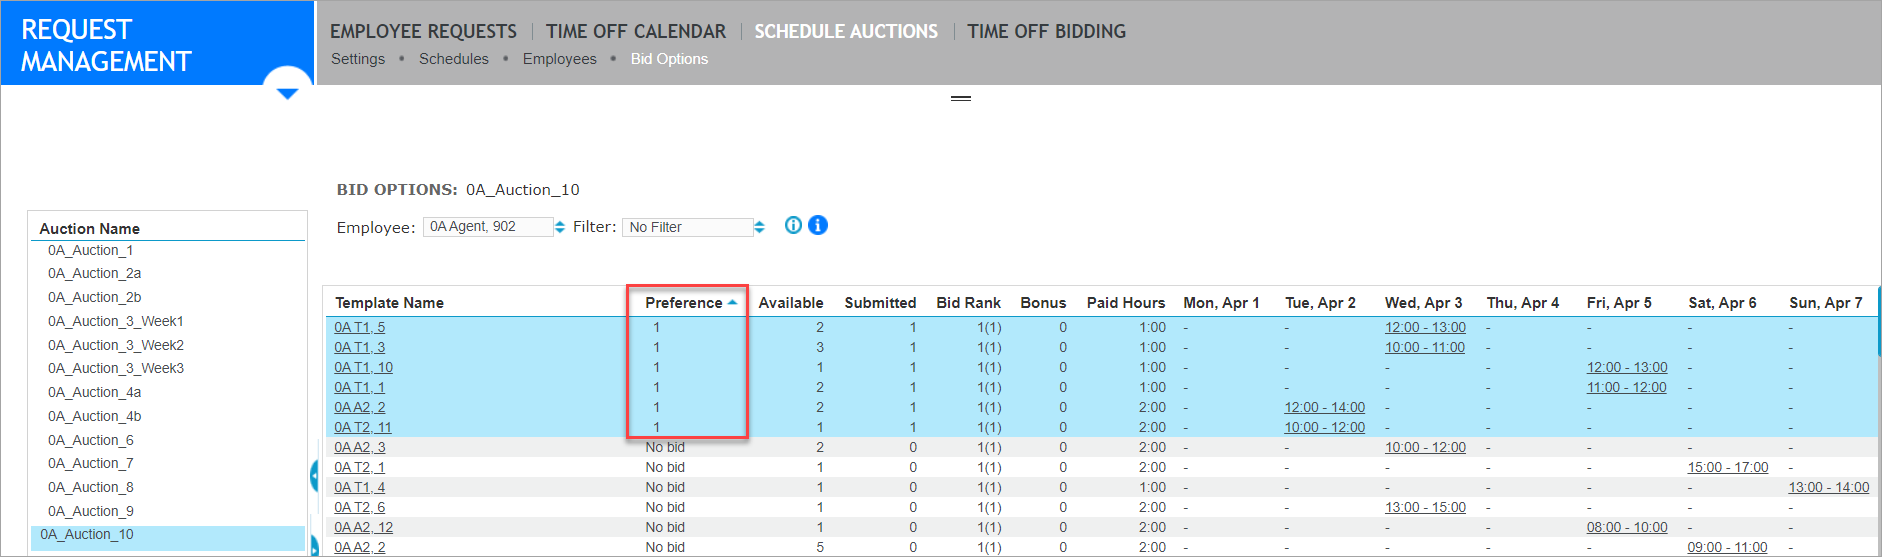The height and width of the screenshot is (557, 1882).
Task: Open the 0A T2, 11 template link
Action: pyautogui.click(x=363, y=427)
